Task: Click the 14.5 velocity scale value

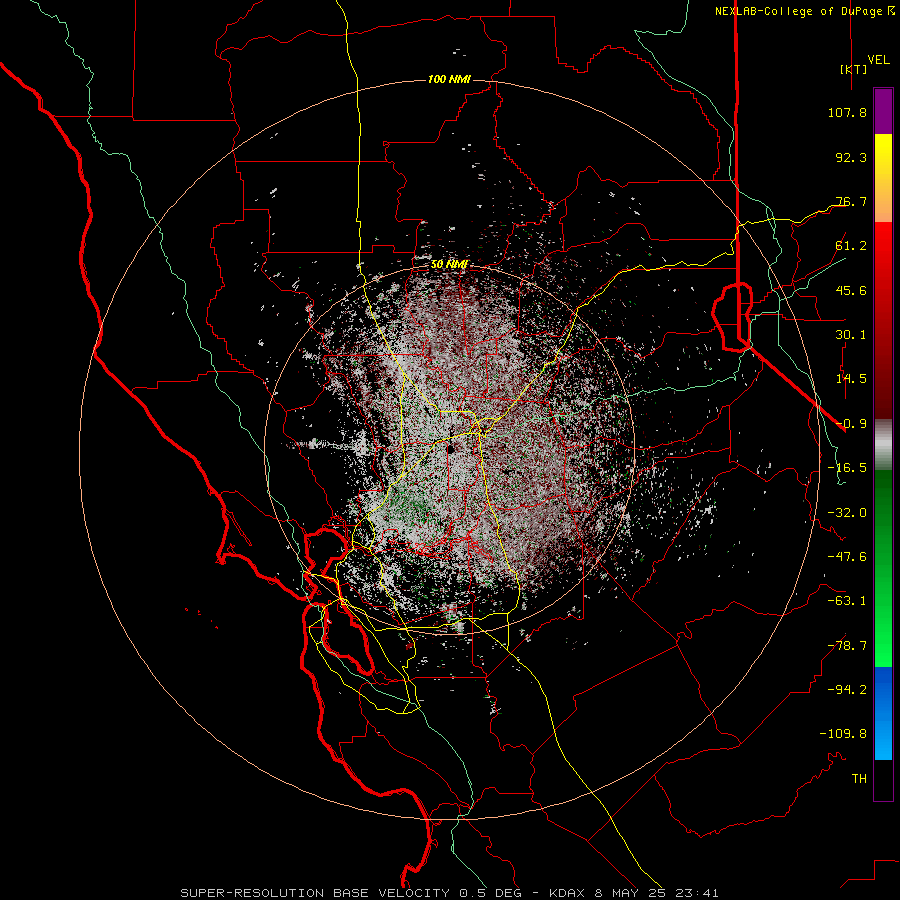Action: coord(851,379)
